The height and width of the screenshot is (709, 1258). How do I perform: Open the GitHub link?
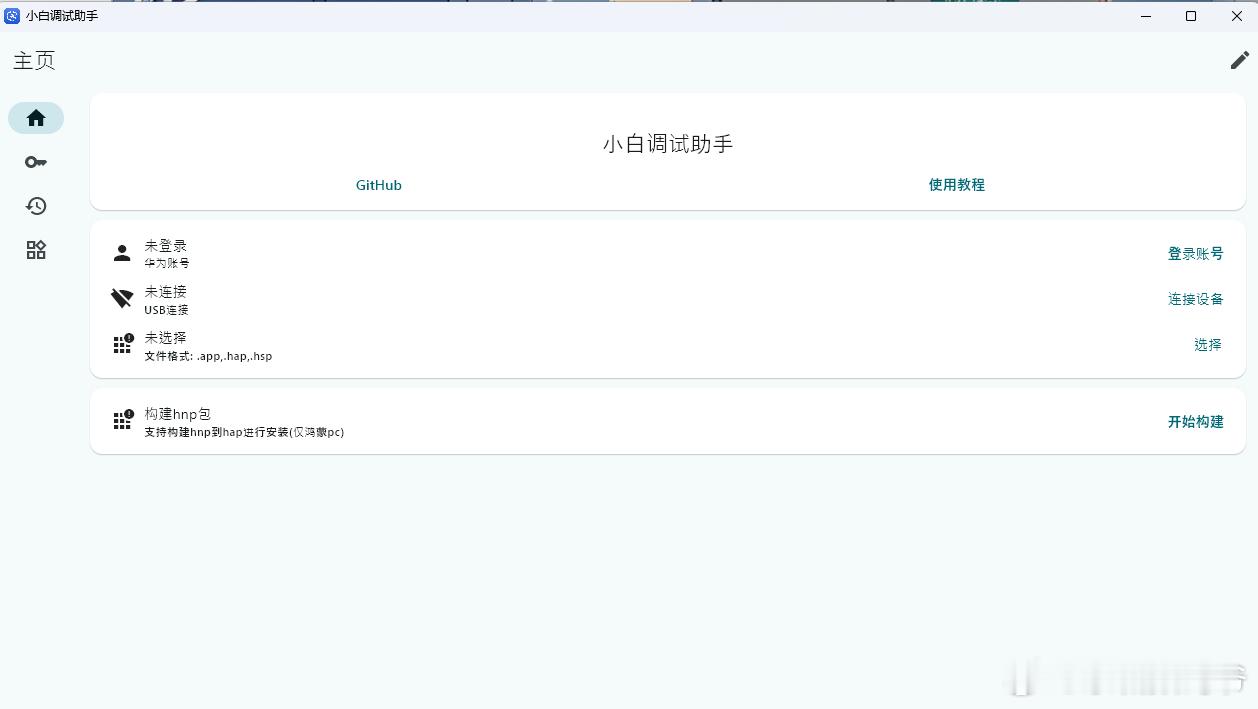pyautogui.click(x=378, y=185)
